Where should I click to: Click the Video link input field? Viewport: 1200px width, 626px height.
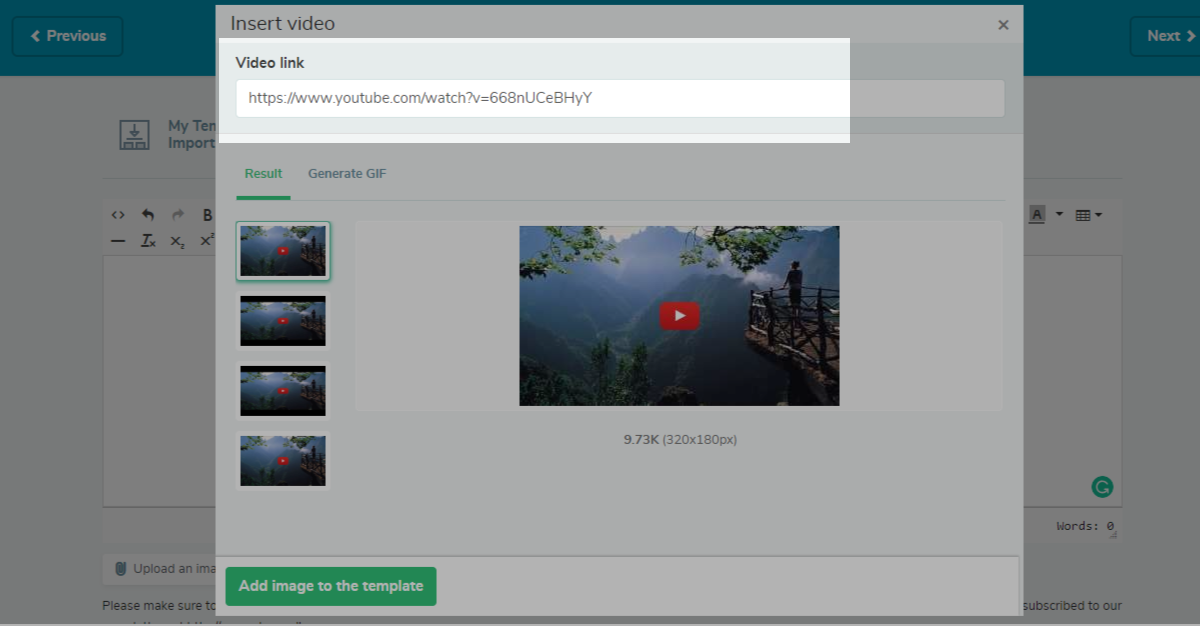620,99
